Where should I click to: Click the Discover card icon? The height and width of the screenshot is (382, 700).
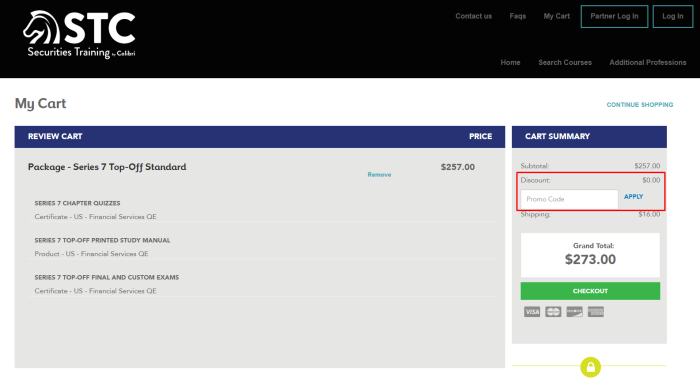tap(575, 311)
